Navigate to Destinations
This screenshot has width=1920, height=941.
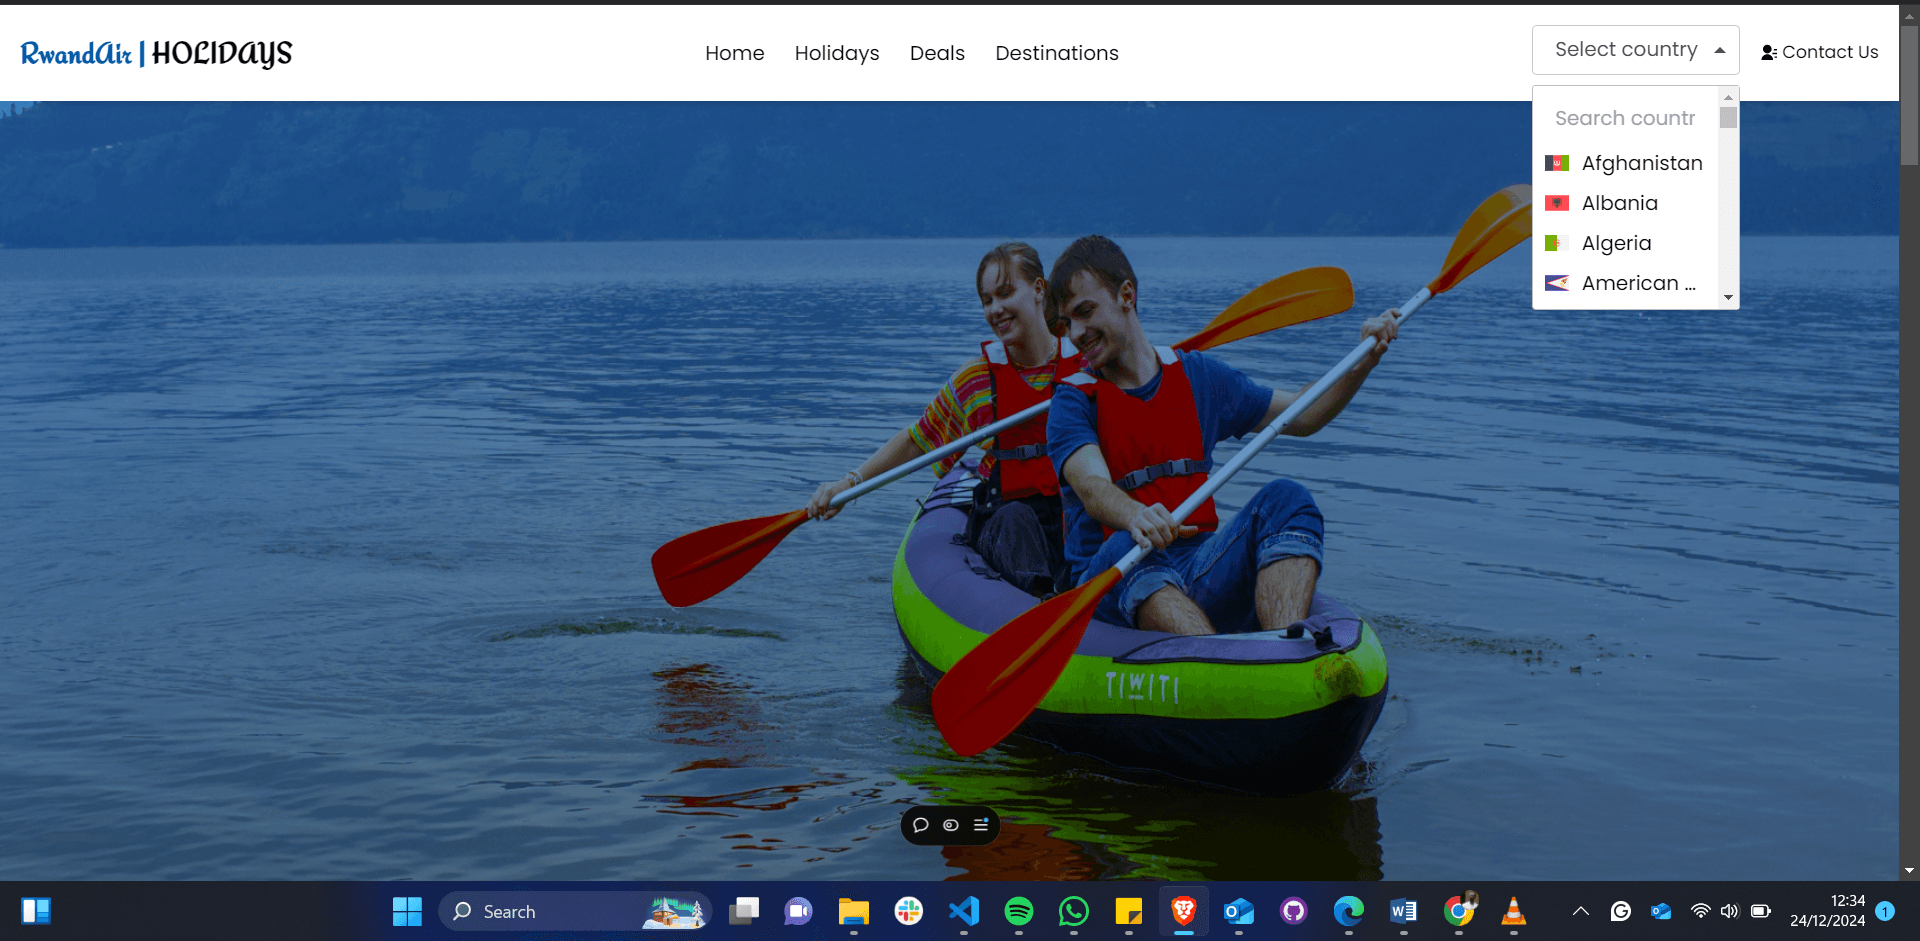coord(1056,53)
